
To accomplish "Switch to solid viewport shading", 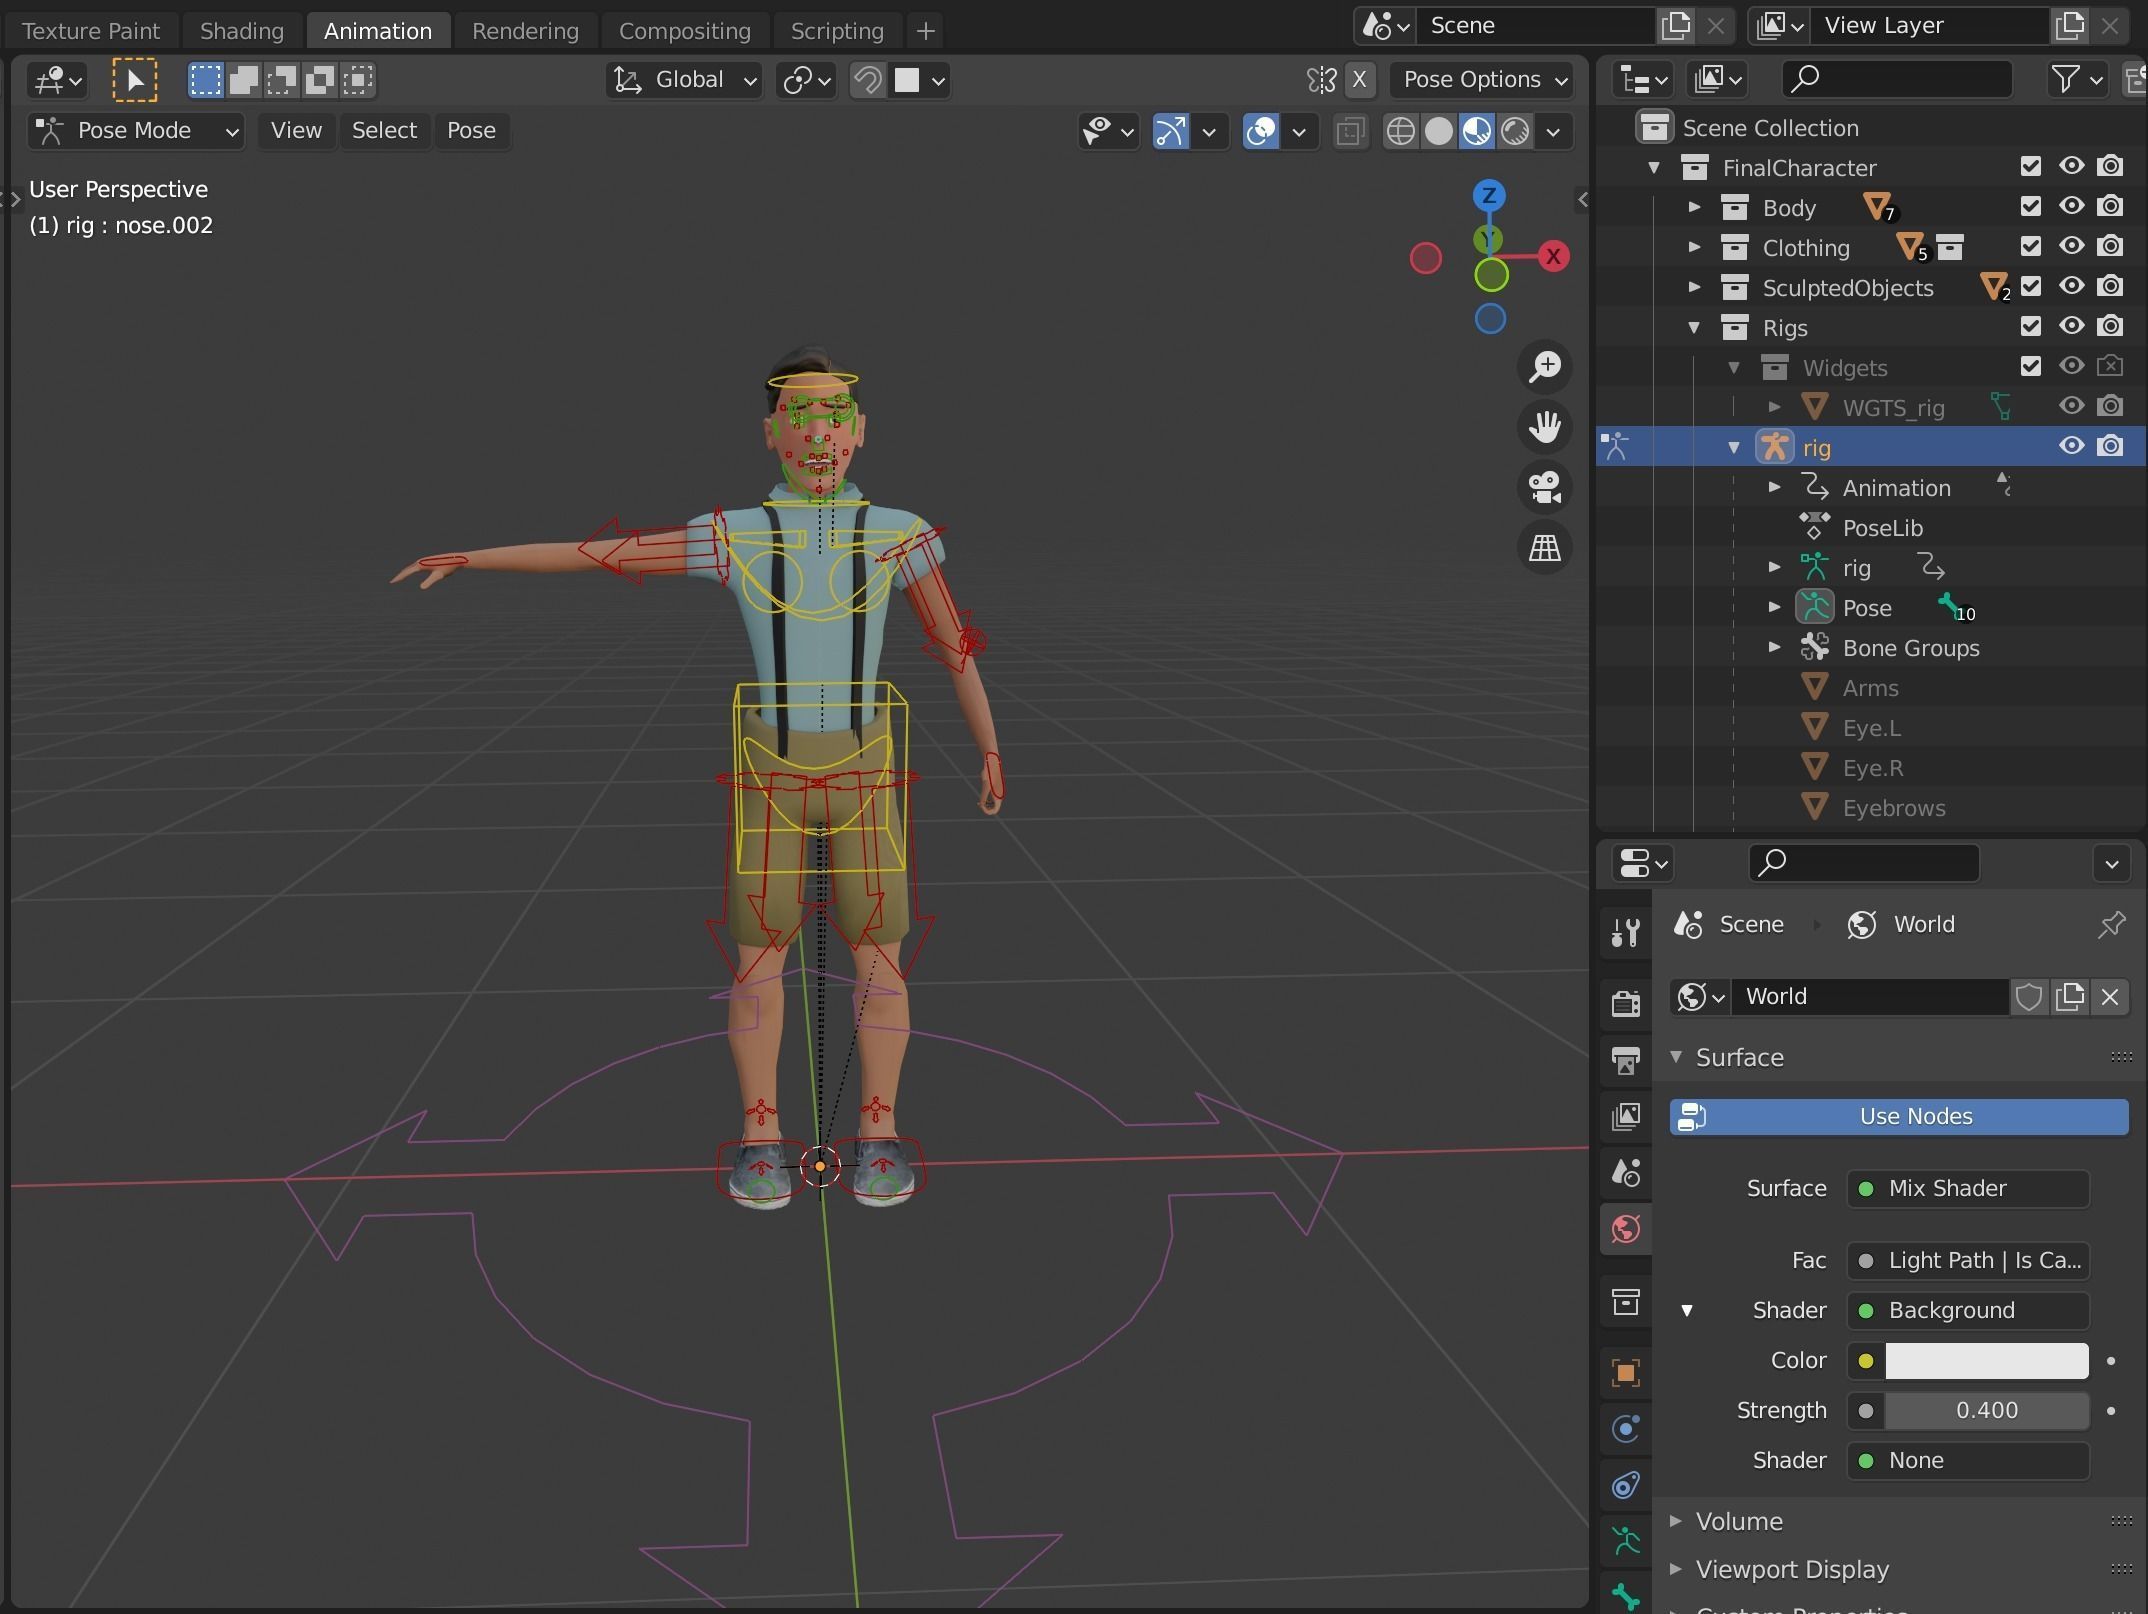I will point(1439,131).
